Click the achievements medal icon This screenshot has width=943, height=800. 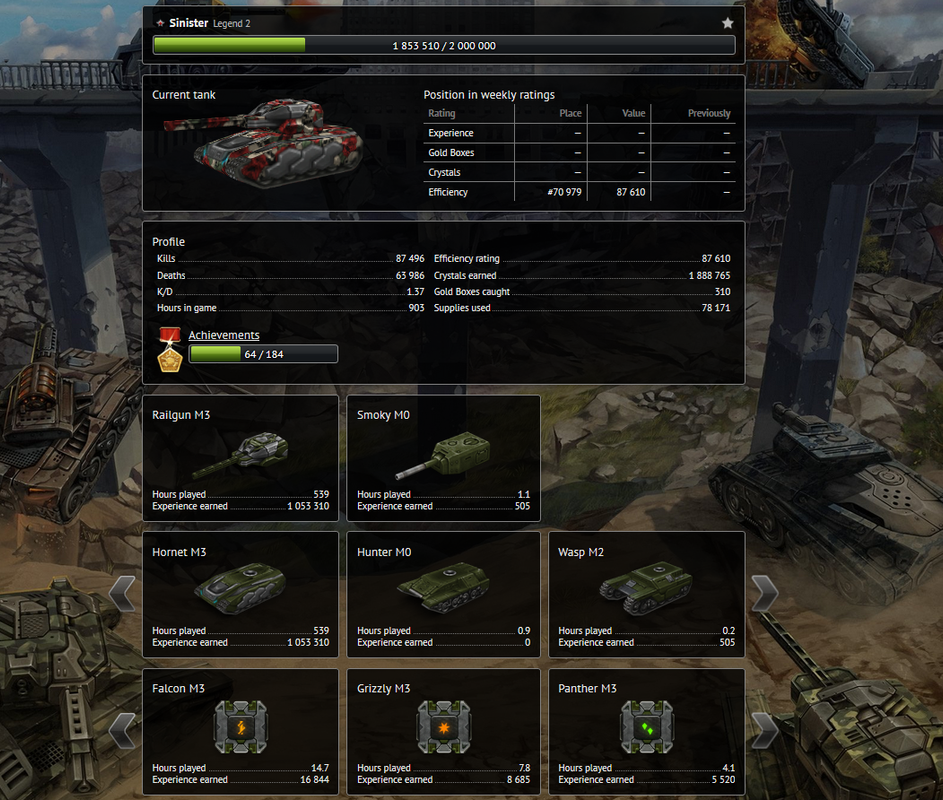(x=170, y=349)
